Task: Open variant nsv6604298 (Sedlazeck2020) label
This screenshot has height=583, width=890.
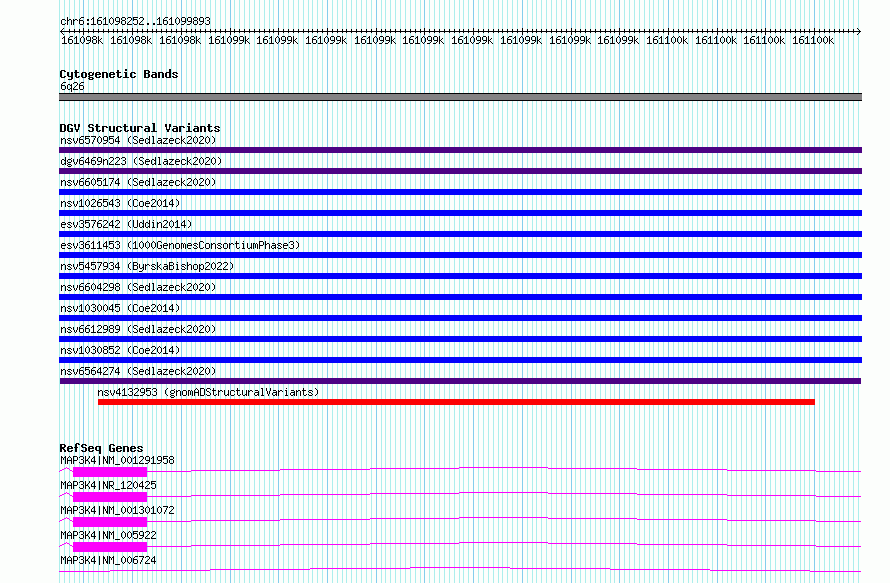Action: (x=138, y=287)
